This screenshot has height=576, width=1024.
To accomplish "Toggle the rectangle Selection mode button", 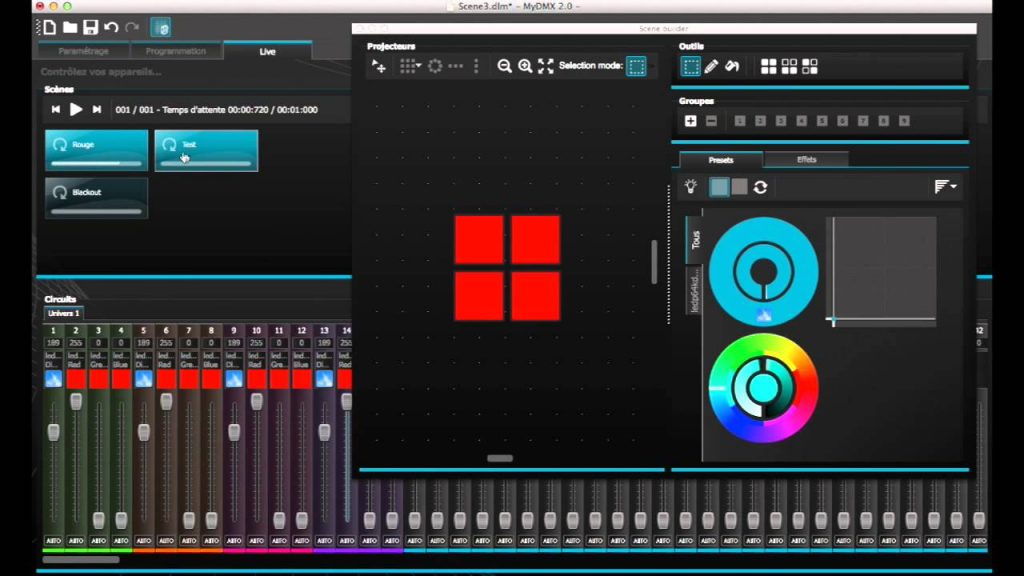I will [x=636, y=66].
